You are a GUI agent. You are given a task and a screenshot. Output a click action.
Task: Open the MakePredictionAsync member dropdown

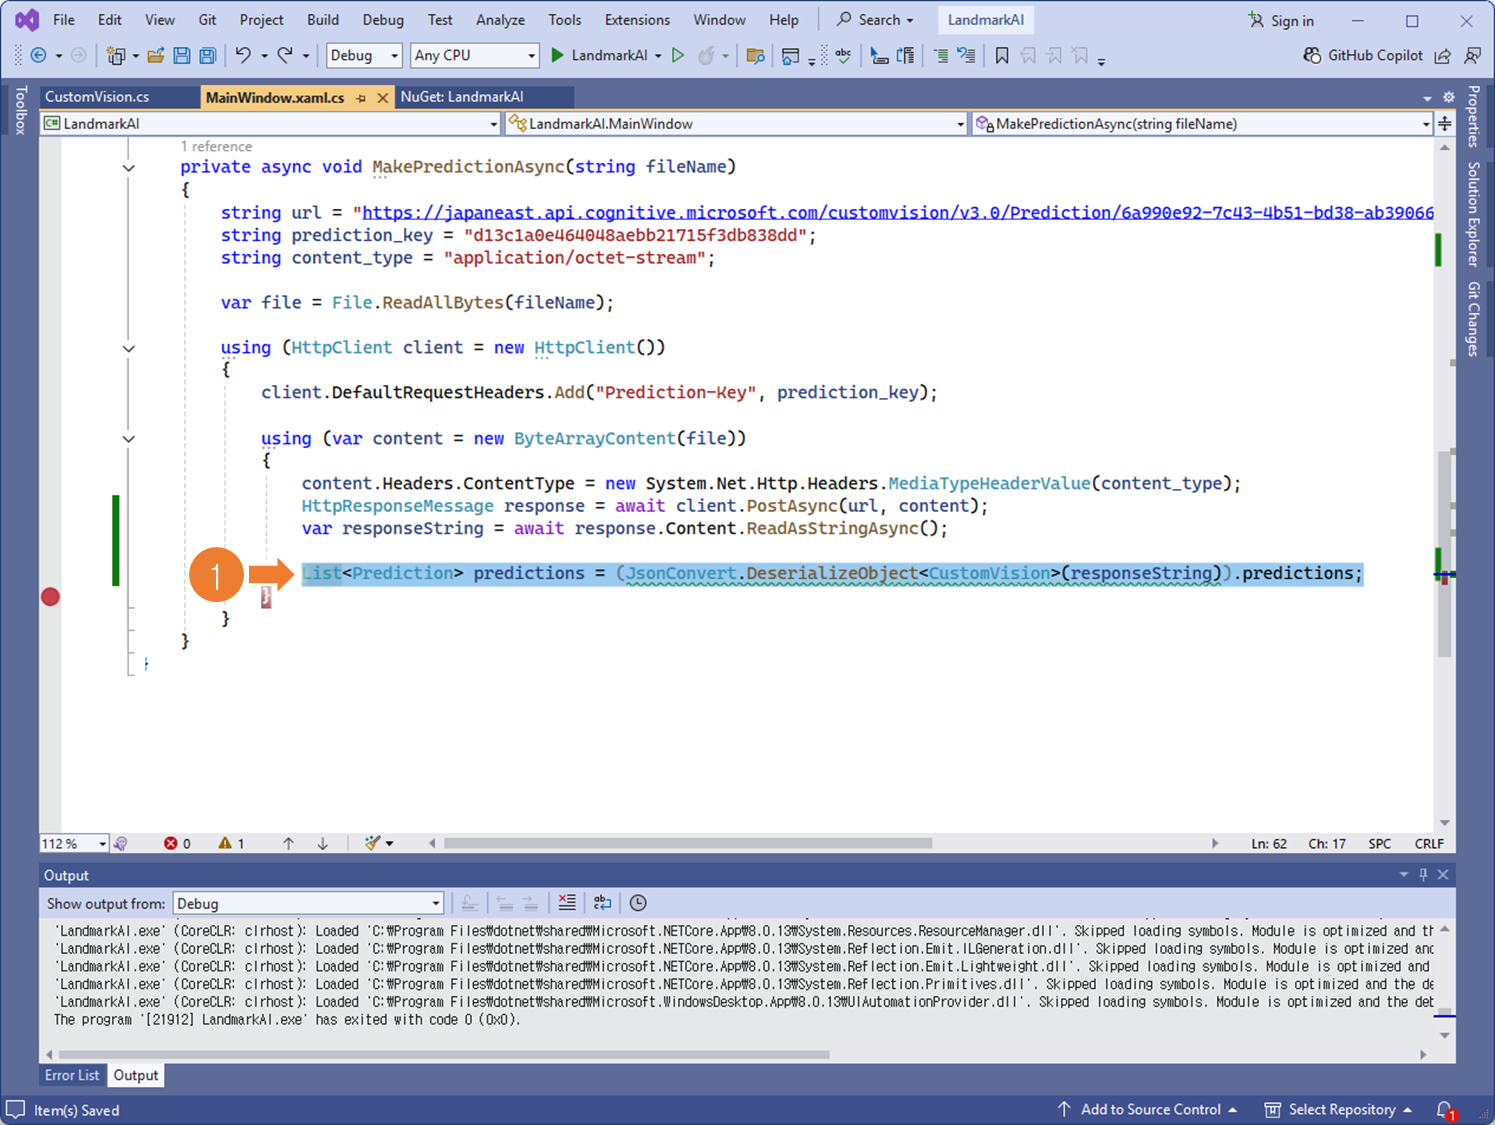pos(1202,124)
